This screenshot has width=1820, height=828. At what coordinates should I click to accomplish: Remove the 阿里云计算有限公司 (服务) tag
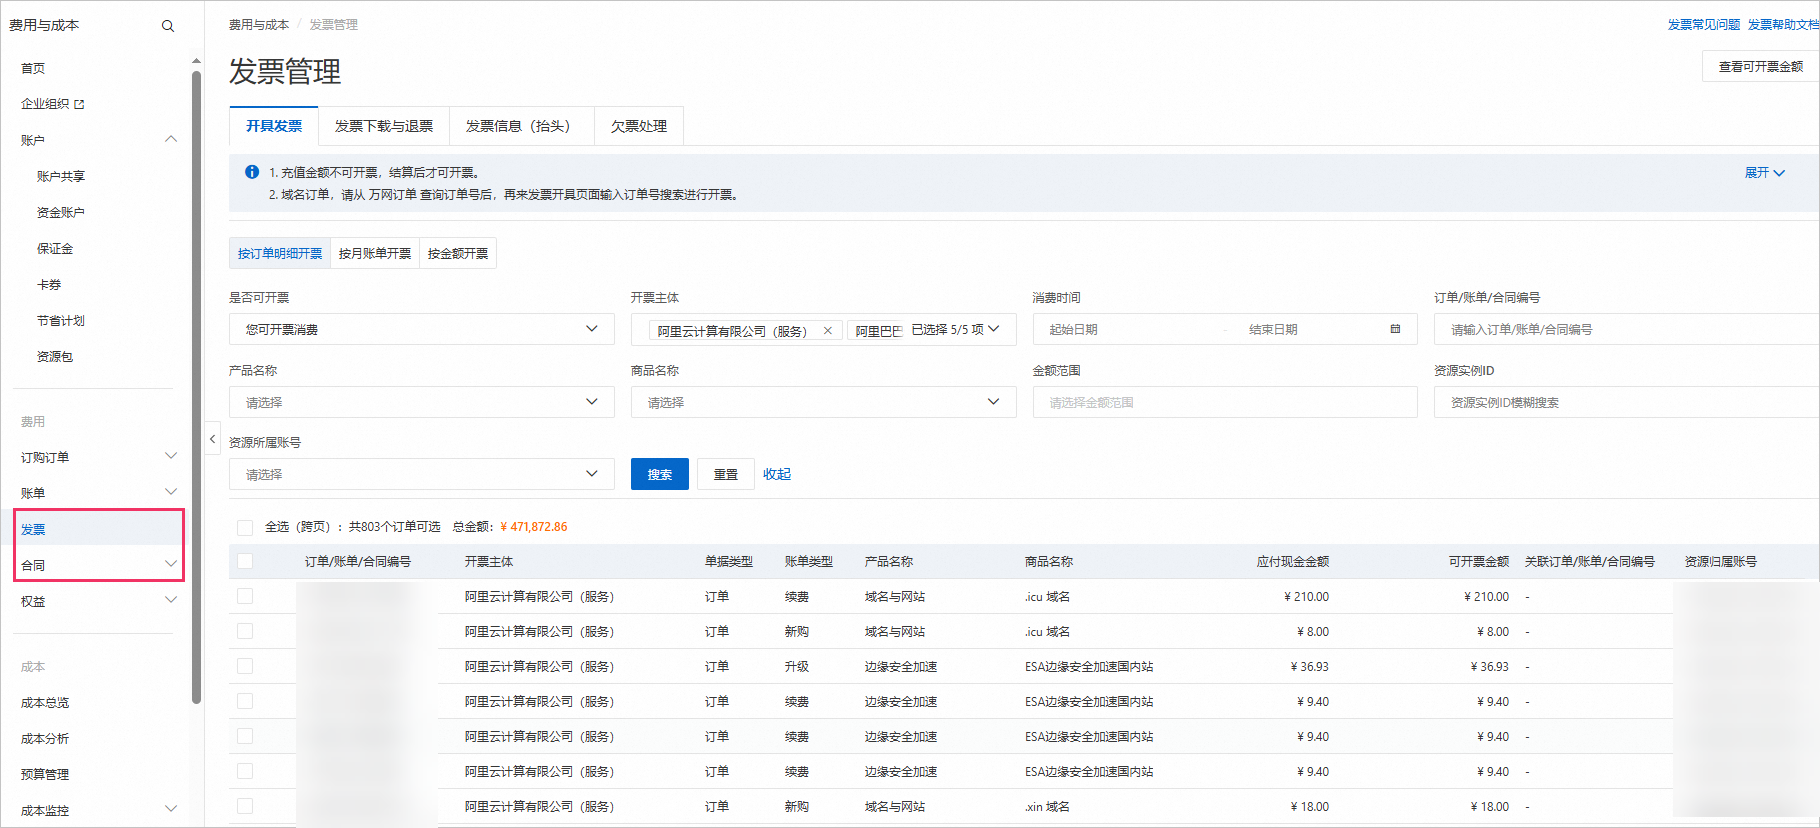[x=828, y=331]
